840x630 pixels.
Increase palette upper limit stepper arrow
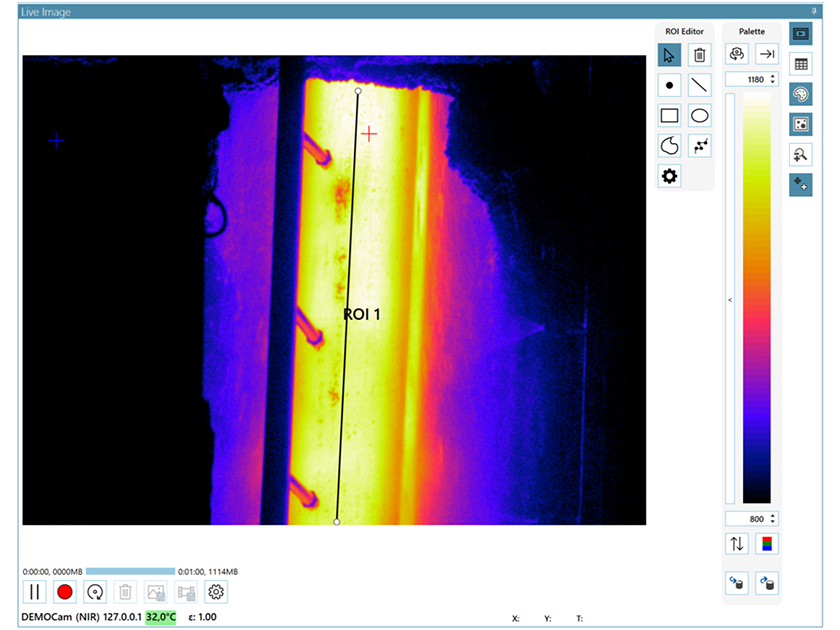pyautogui.click(x=773, y=77)
